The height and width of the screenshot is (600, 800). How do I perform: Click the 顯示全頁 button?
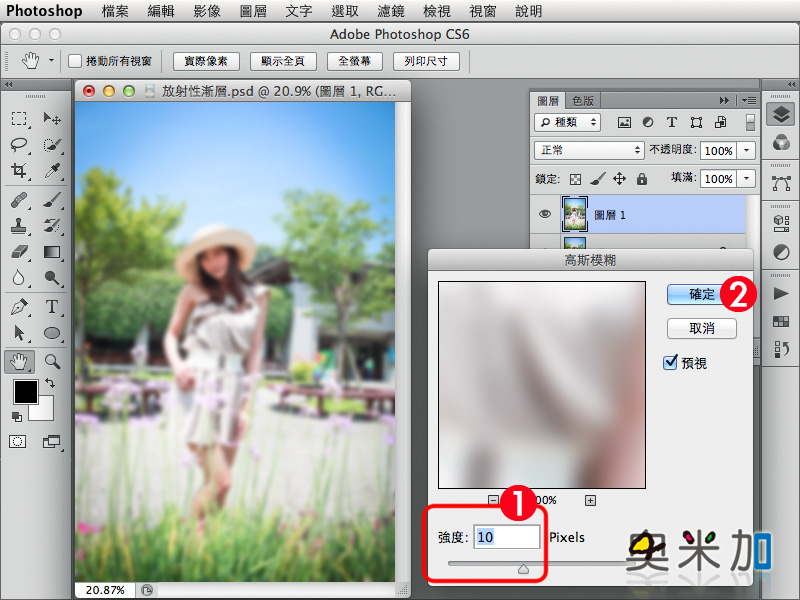coord(283,61)
